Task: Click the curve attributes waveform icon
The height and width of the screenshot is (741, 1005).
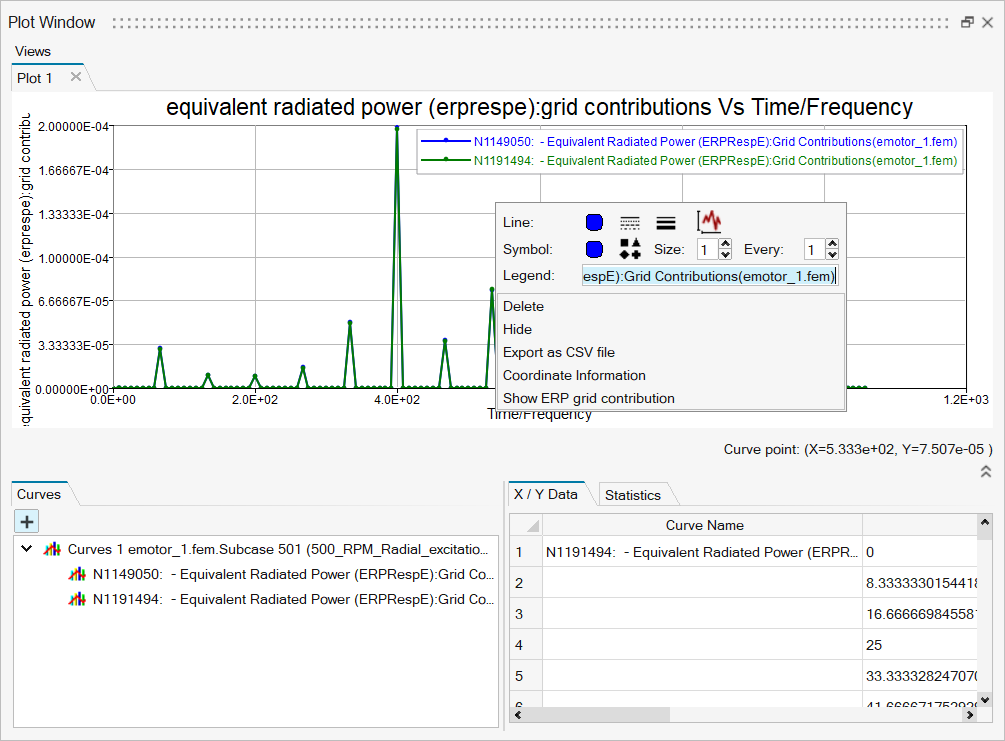Action: (709, 222)
